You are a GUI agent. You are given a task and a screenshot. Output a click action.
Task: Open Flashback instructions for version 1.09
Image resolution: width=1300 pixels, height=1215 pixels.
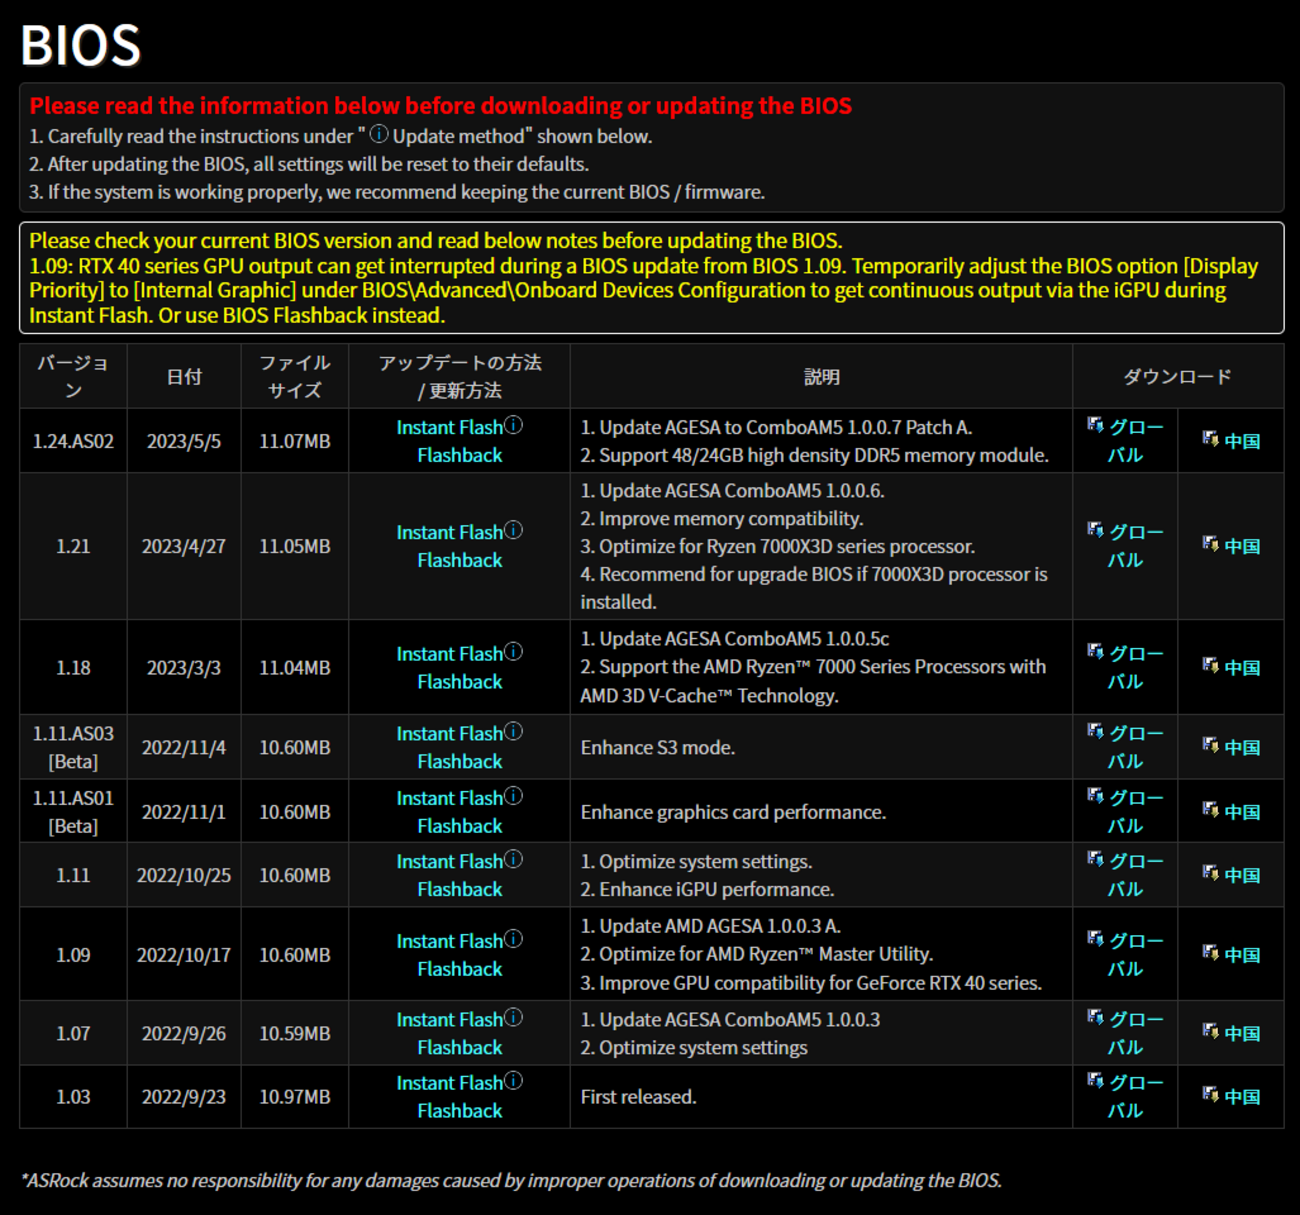[460, 969]
